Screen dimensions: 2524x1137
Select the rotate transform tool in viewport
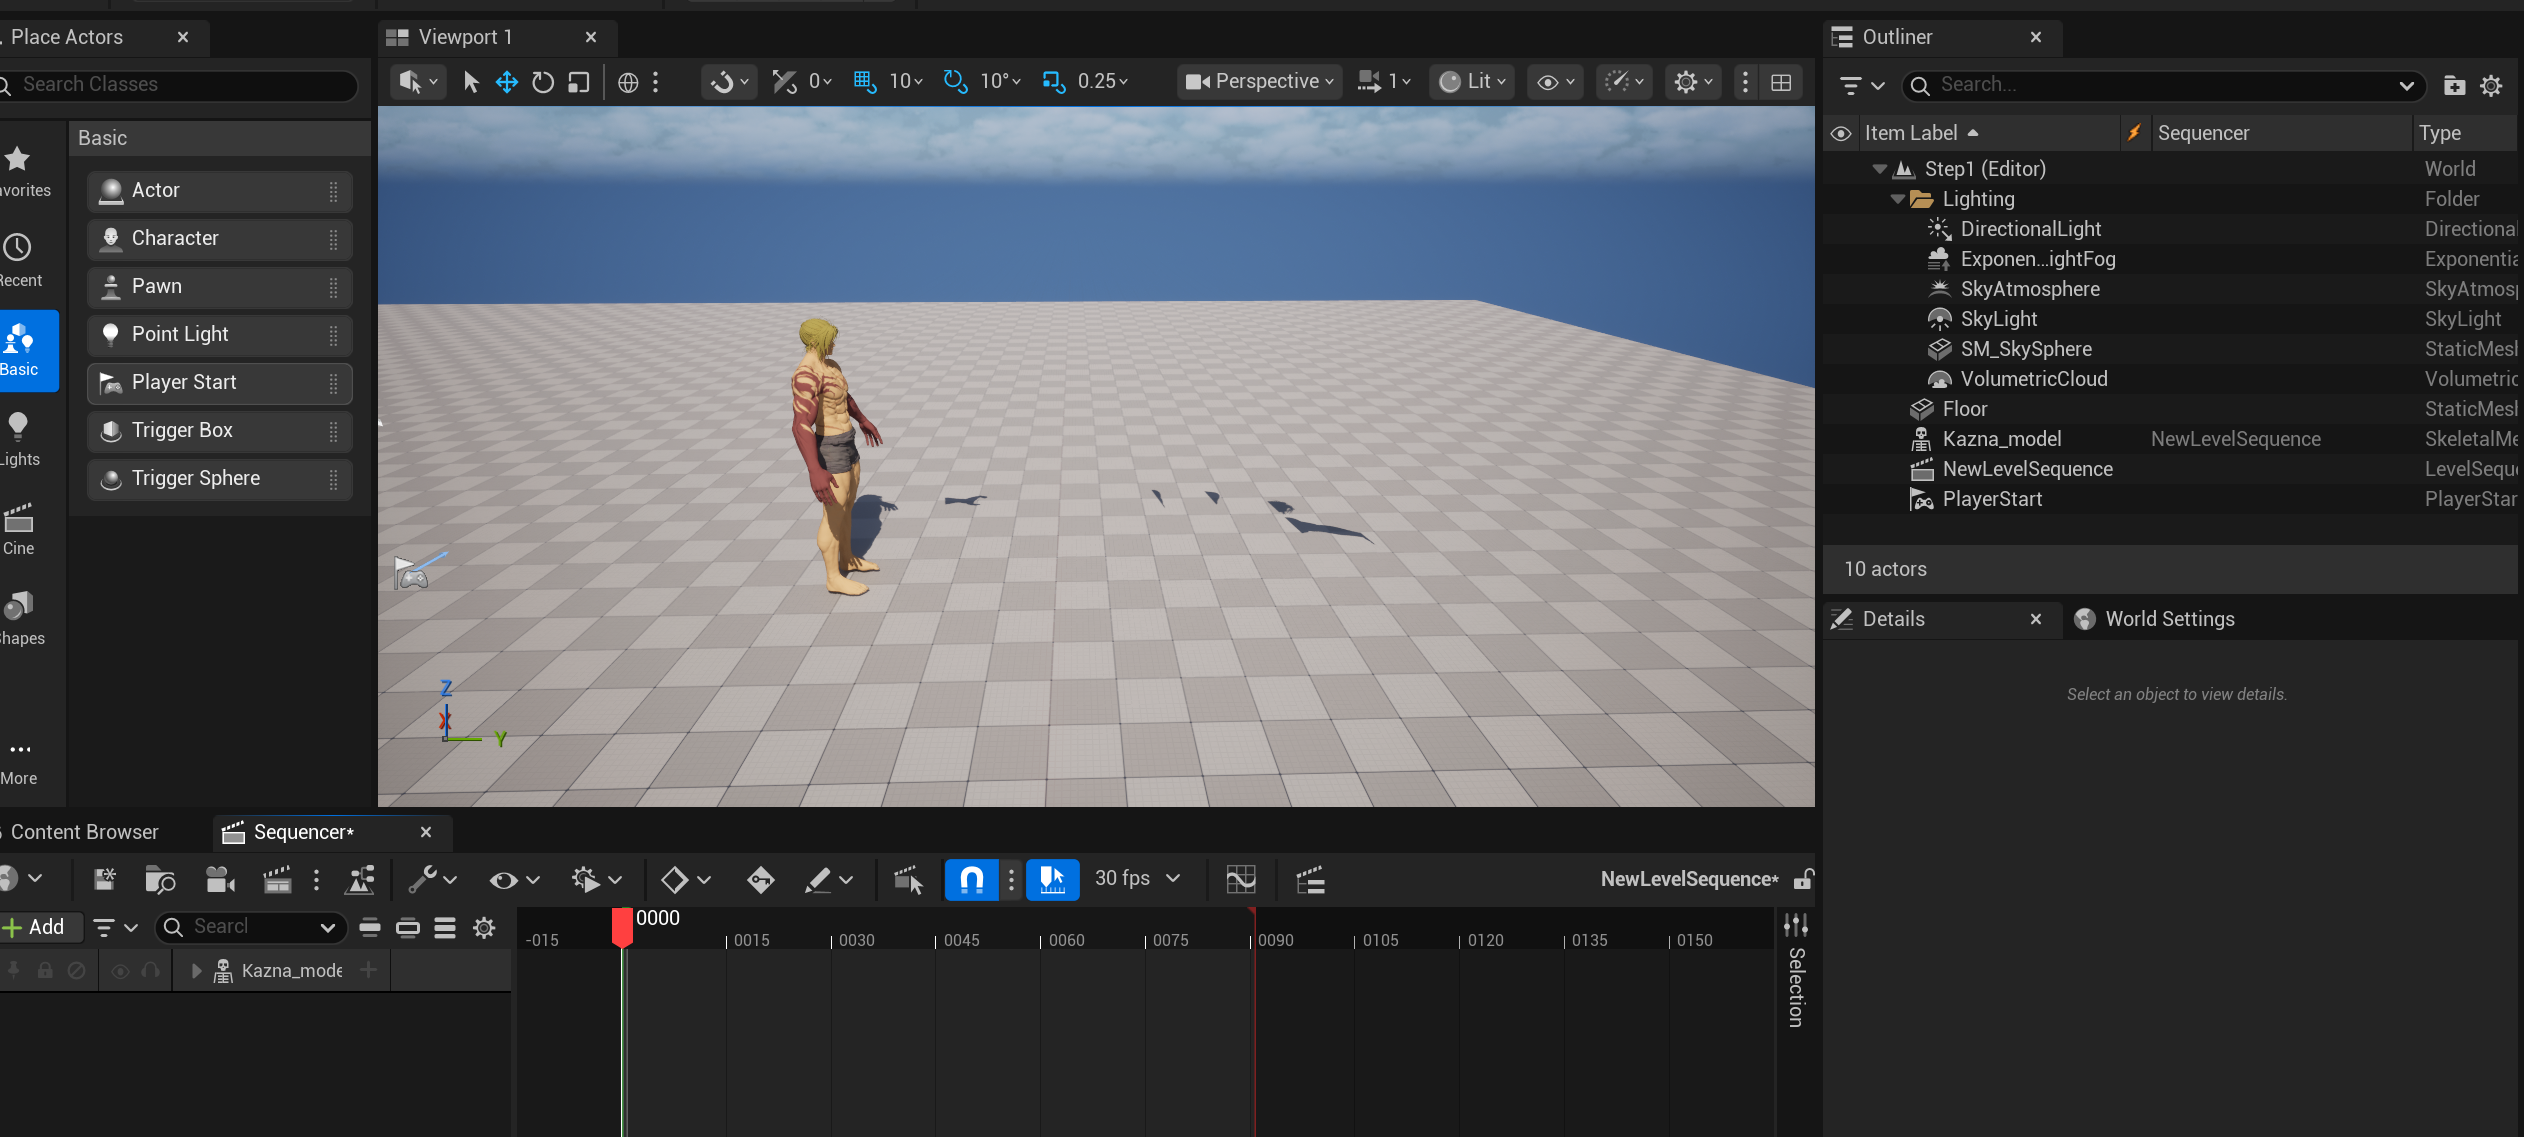coord(542,82)
